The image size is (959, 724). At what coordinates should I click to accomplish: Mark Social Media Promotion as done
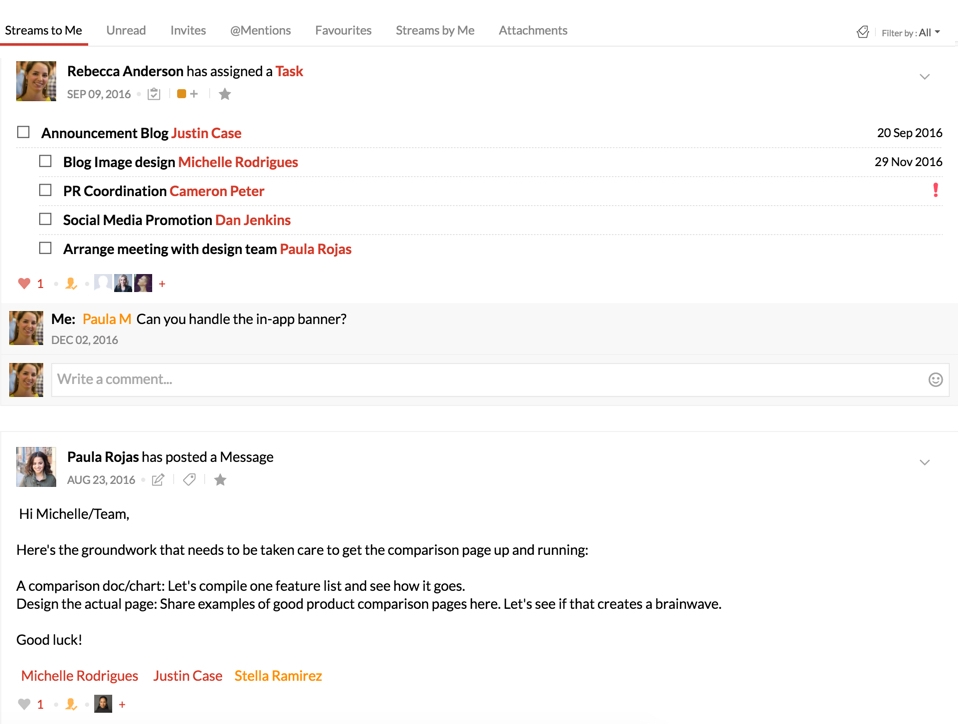coord(46,219)
